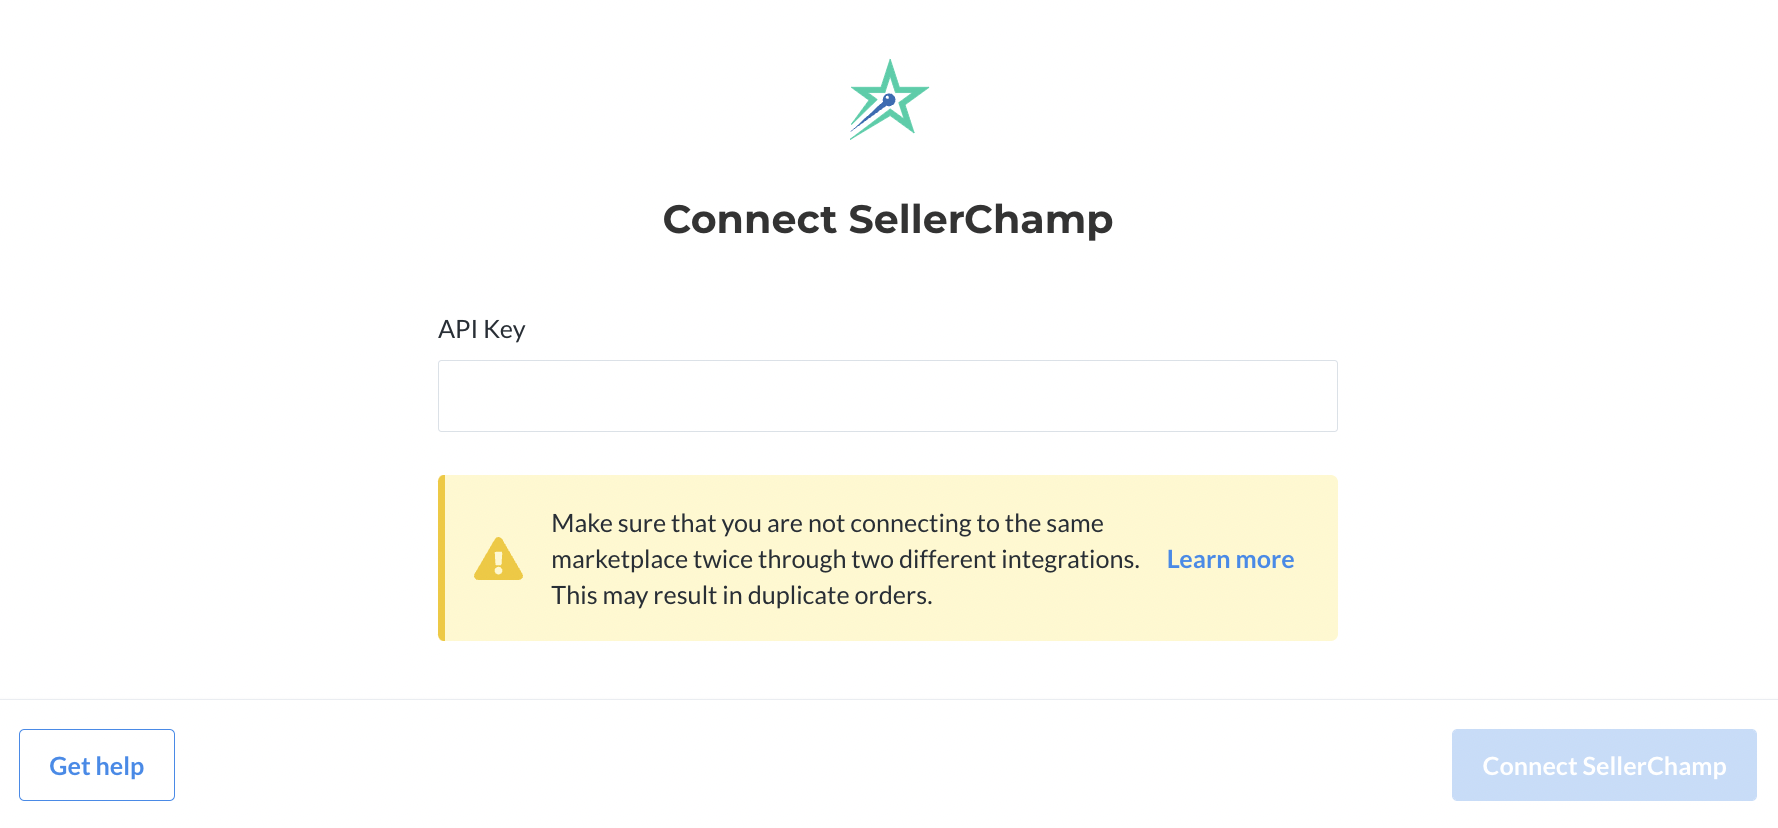This screenshot has height=828, width=1778.
Task: Click the Connect SellerChamp submit button
Action: [1604, 765]
